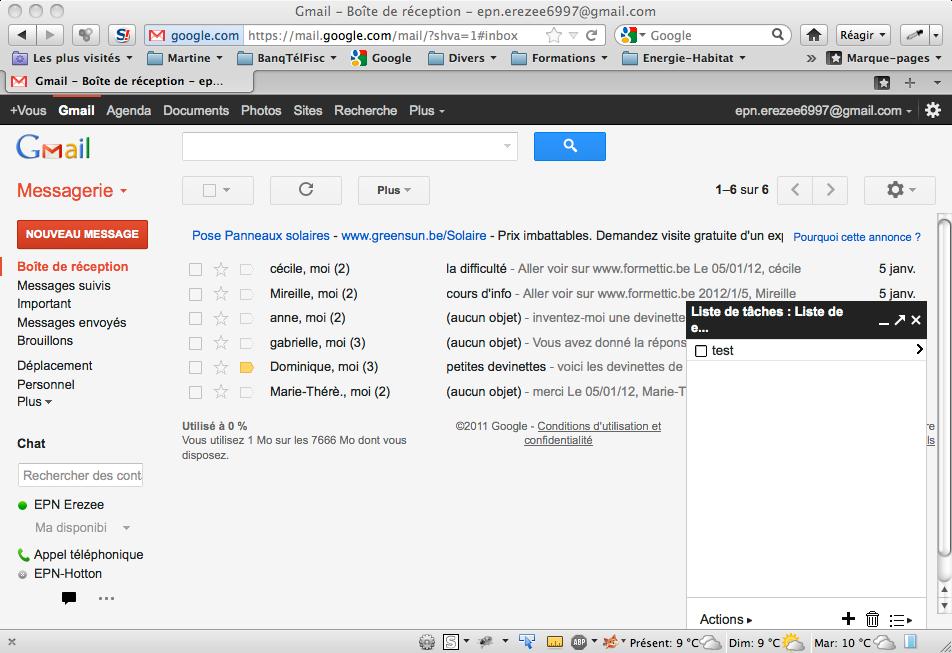
Task: Bookmark this page with the address bar star
Action: [553, 35]
